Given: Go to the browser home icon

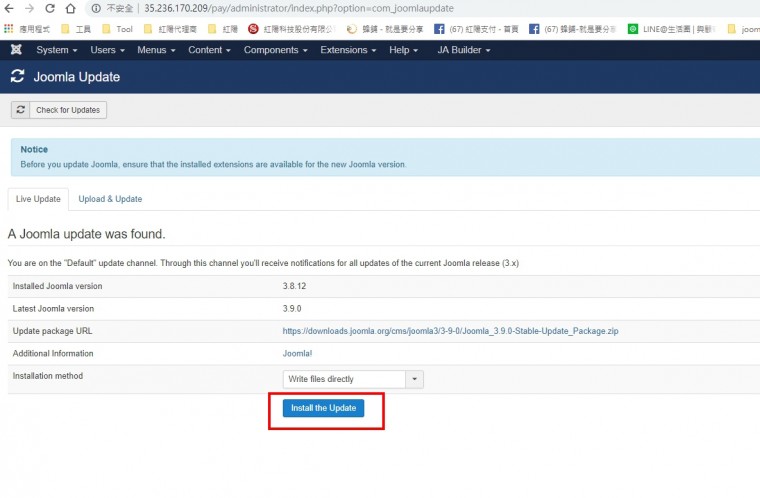Looking at the screenshot, I should (x=71, y=8).
